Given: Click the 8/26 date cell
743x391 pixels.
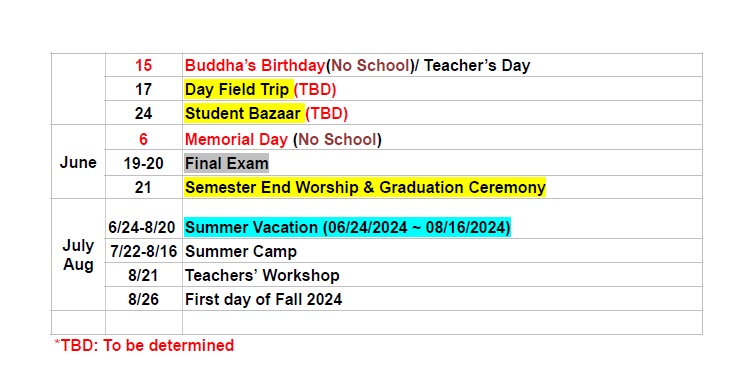Looking at the screenshot, I should tap(143, 300).
